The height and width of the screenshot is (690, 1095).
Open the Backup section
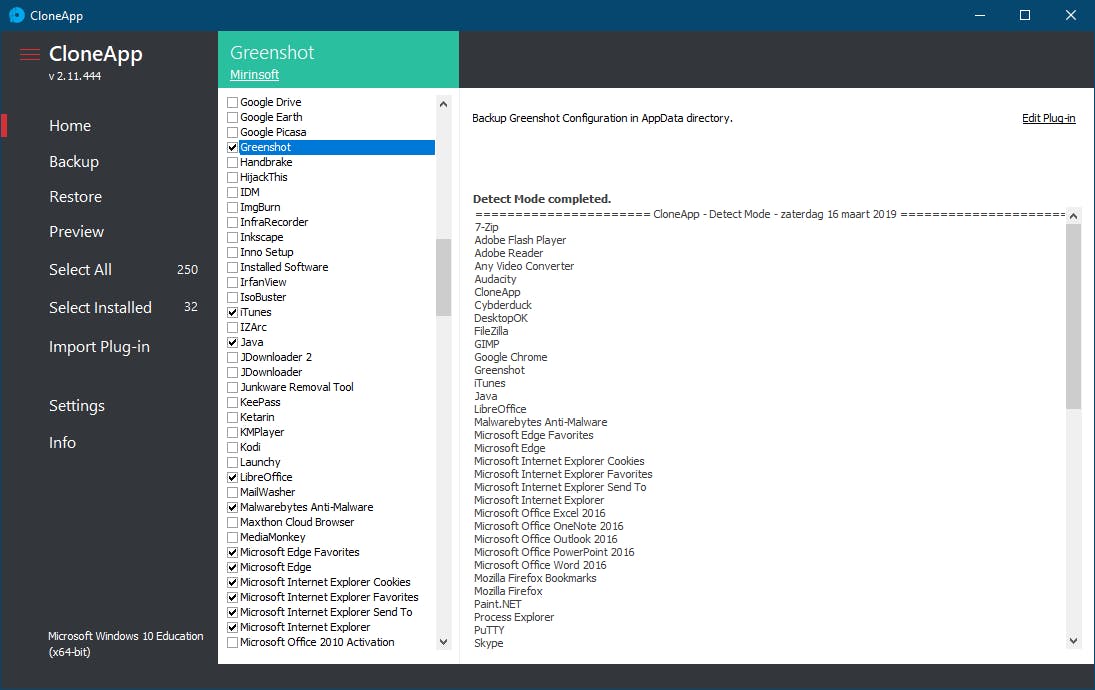tap(74, 161)
